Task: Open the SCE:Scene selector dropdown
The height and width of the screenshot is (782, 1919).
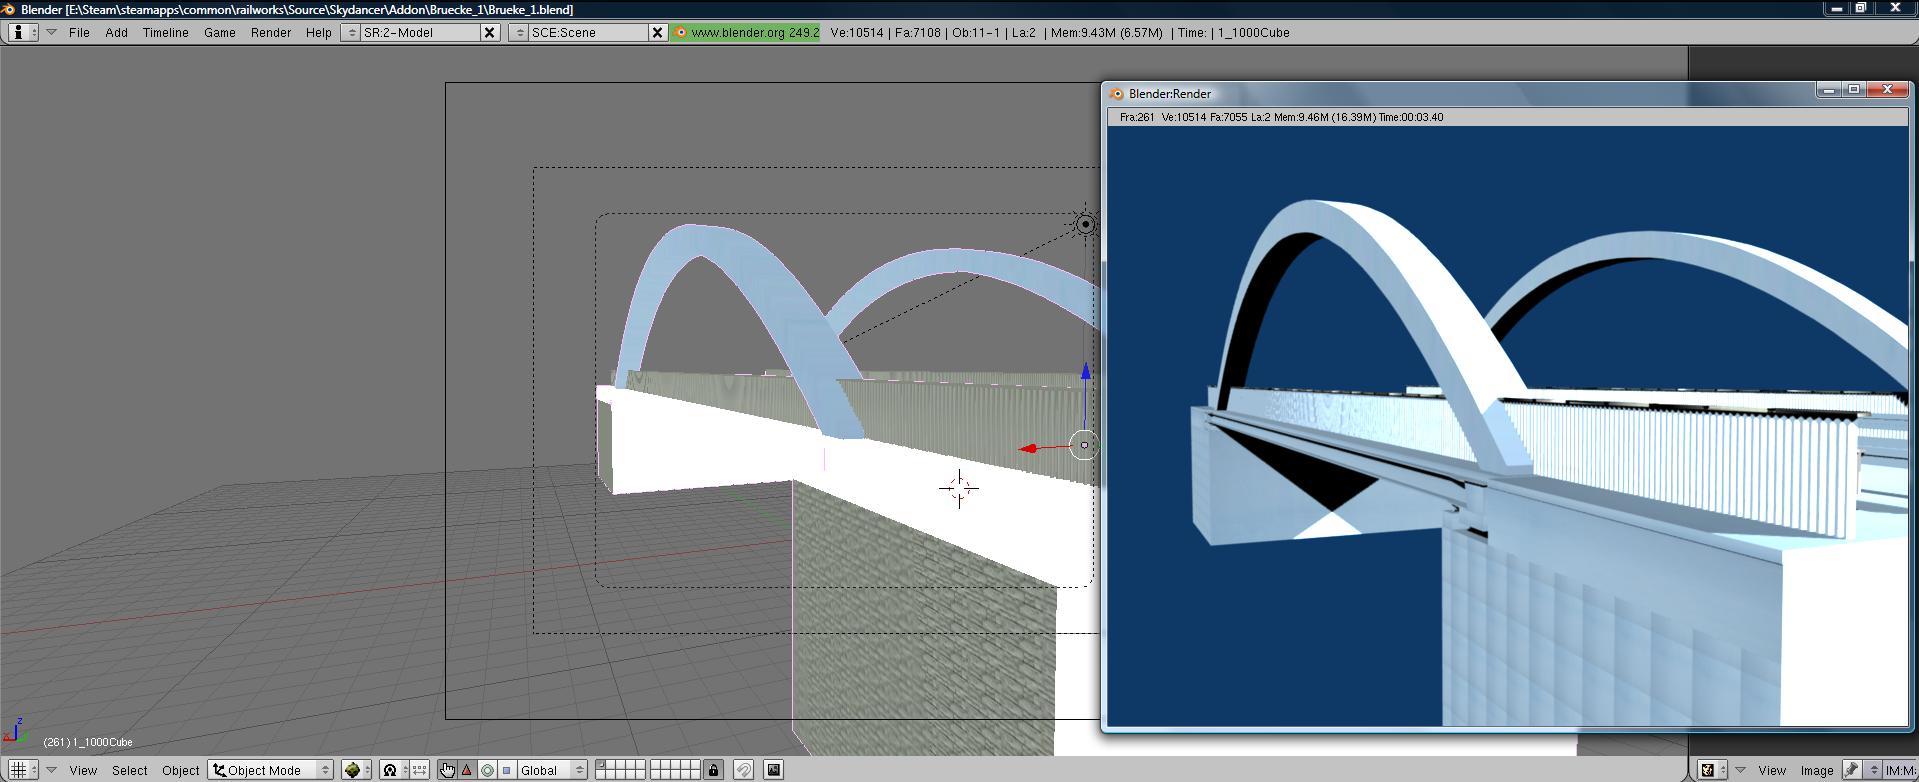Action: [x=518, y=32]
